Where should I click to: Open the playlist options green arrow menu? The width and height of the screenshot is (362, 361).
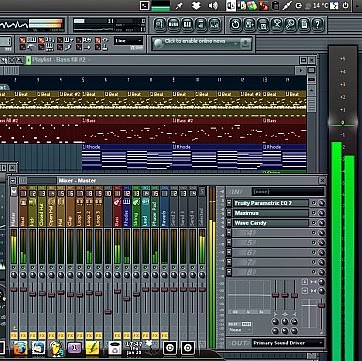28,60
